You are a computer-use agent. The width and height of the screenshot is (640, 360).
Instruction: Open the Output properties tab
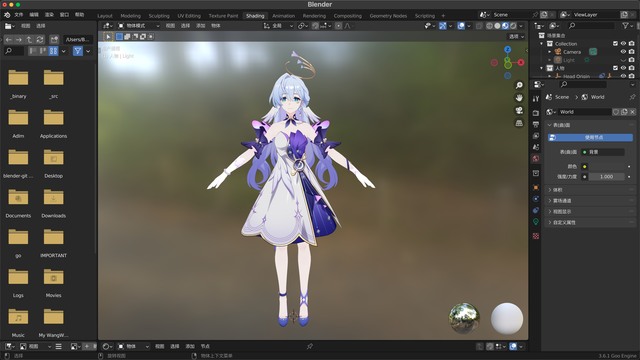pyautogui.click(x=536, y=124)
